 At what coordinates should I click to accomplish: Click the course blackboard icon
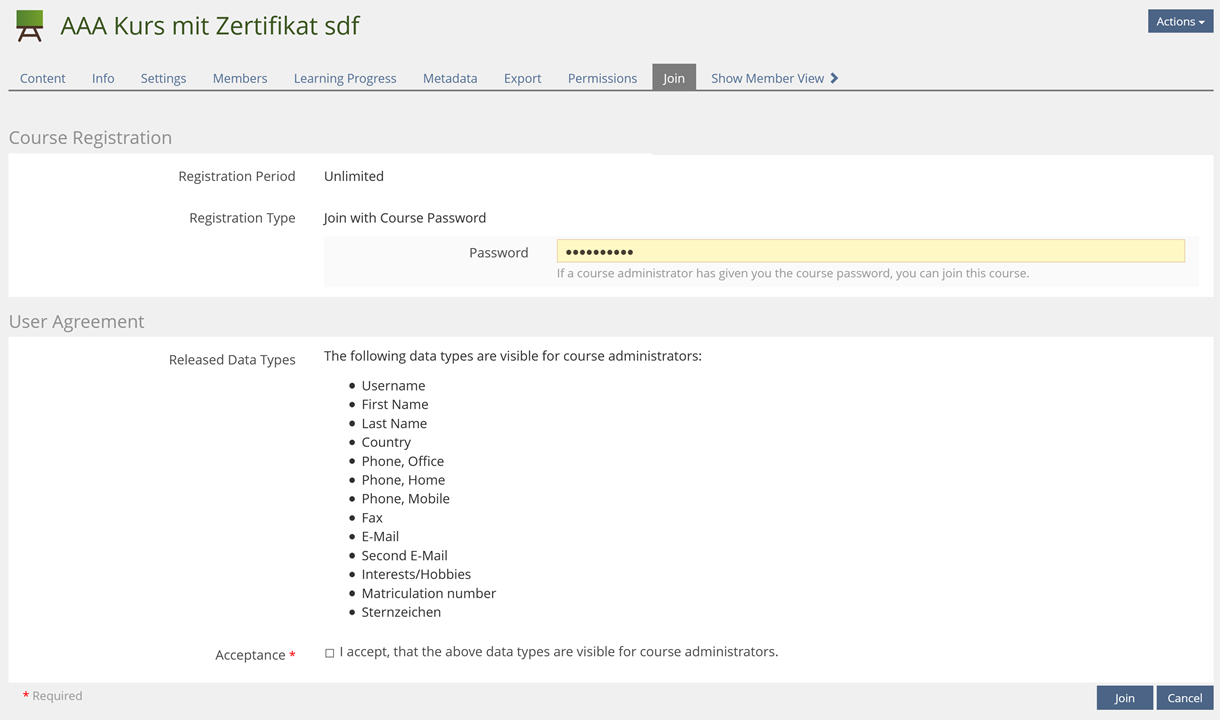click(30, 25)
